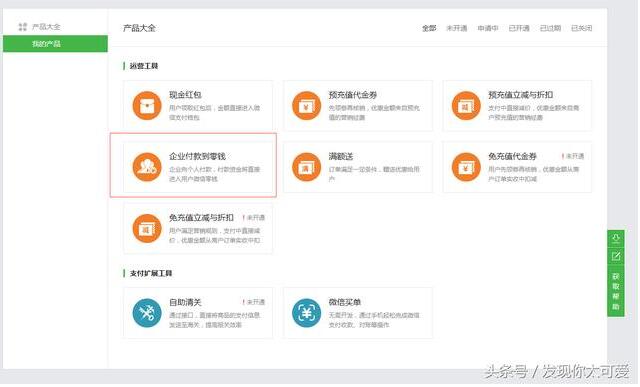Viewport: 640px width, 387px height.
Task: Click the 企业付款到零钱 people icon
Action: [147, 167]
